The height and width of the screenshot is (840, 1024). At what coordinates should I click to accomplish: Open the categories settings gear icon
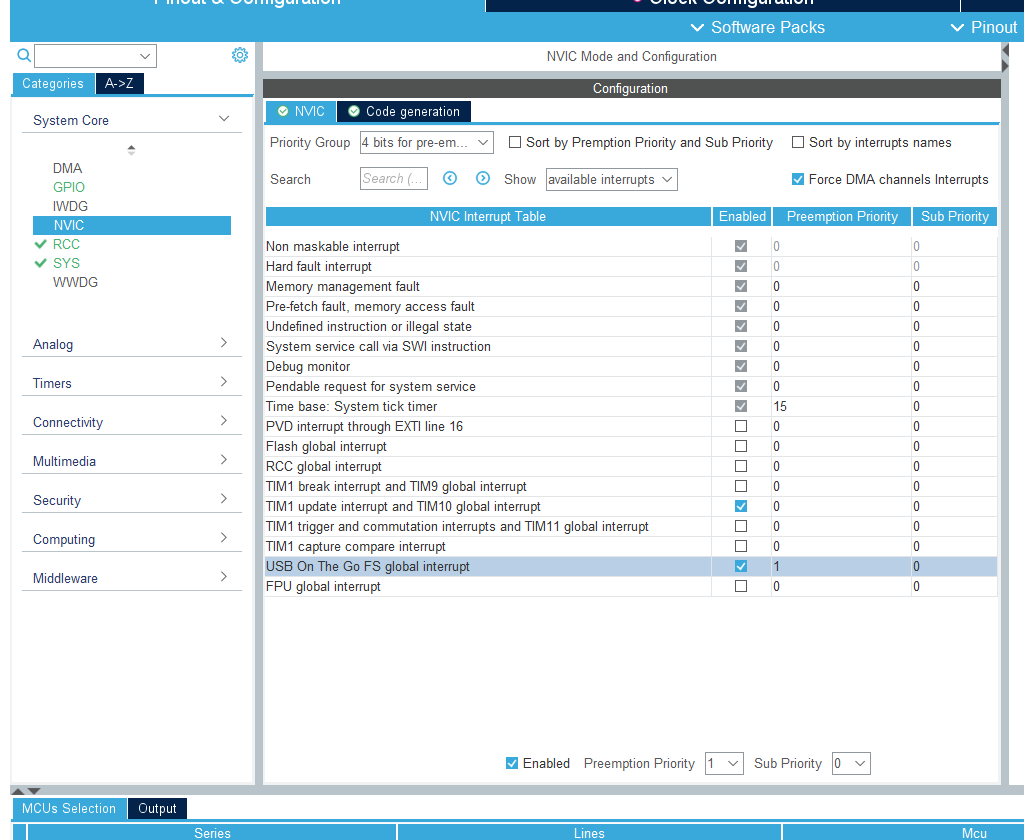[240, 55]
